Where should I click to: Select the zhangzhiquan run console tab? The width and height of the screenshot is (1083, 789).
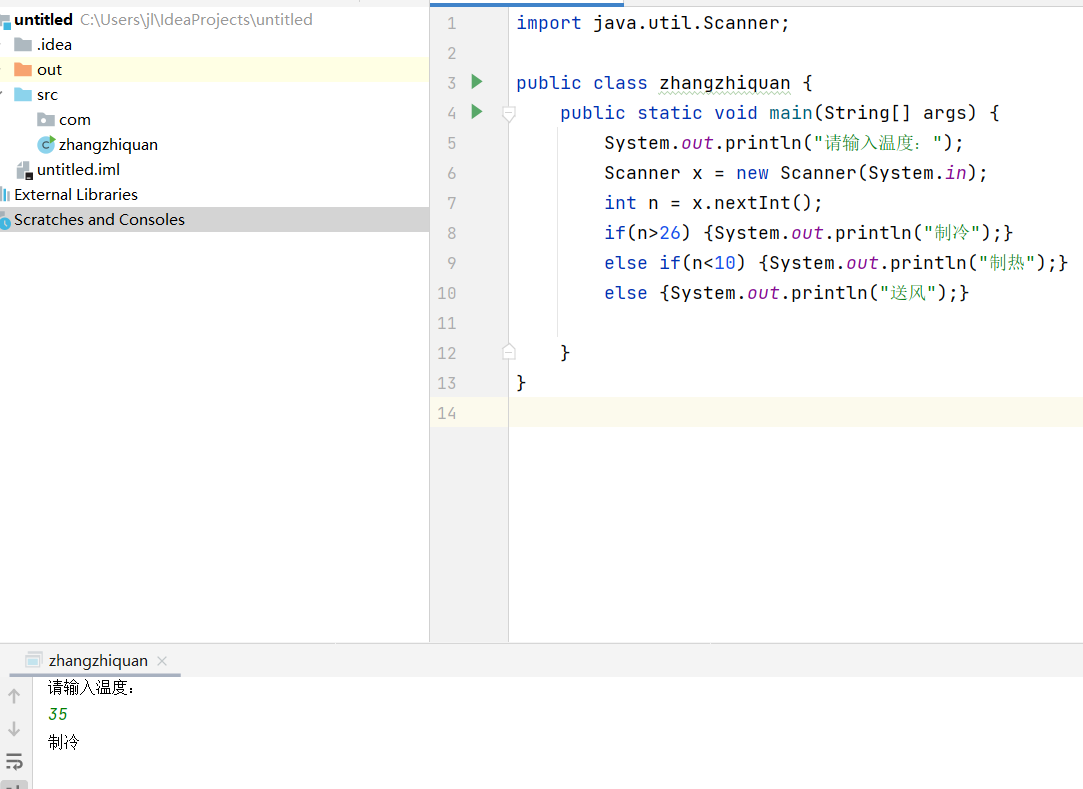(x=98, y=661)
